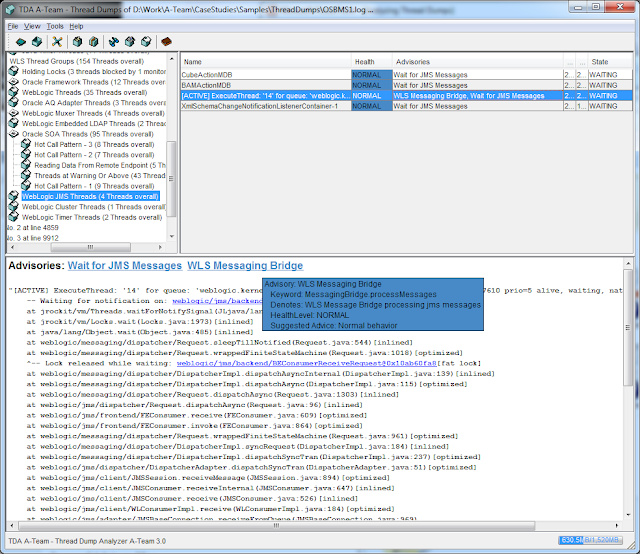
Task: Click the open box icon next to open file
Action: coord(37,42)
